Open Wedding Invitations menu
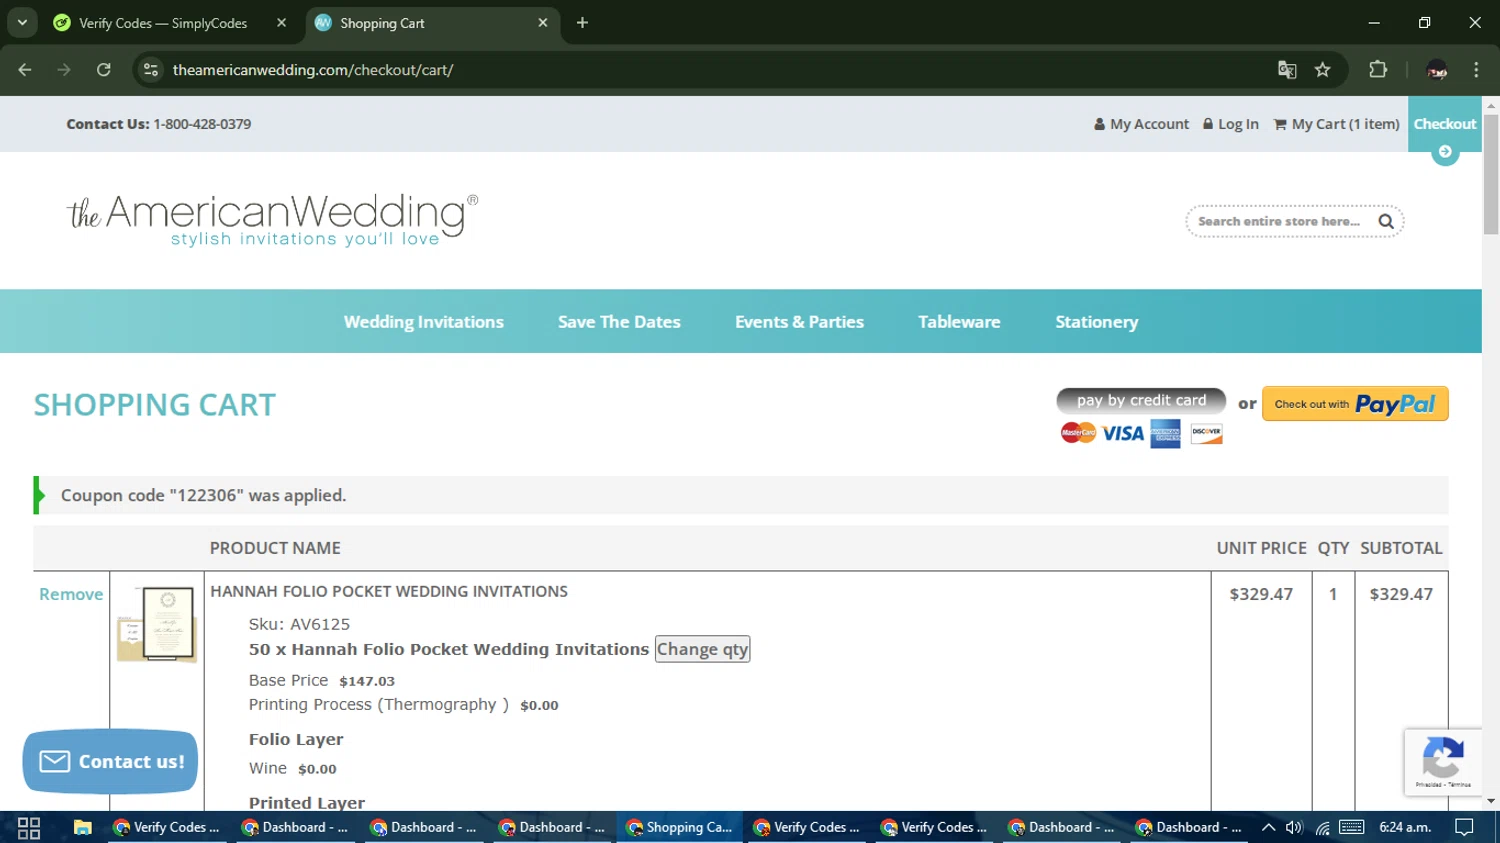This screenshot has height=843, width=1500. tap(424, 322)
